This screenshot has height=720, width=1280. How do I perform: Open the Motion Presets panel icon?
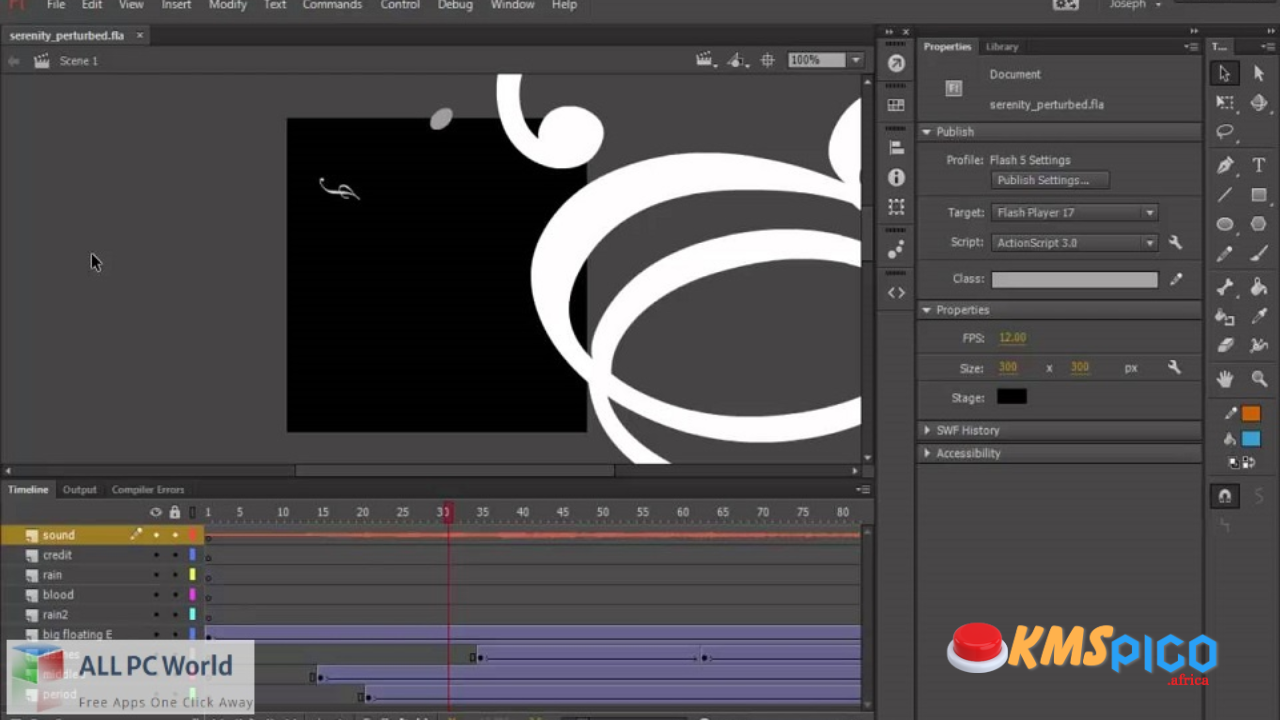[x=896, y=250]
